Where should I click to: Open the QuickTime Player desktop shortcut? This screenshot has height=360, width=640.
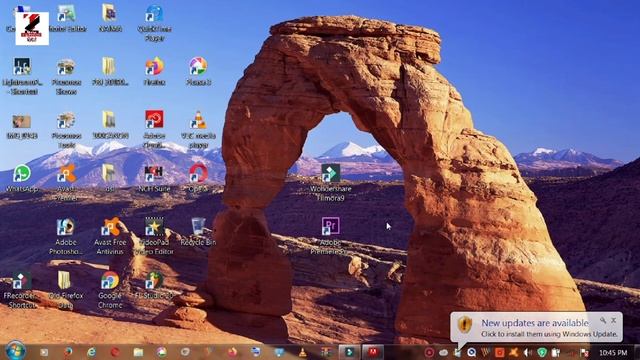[x=154, y=23]
